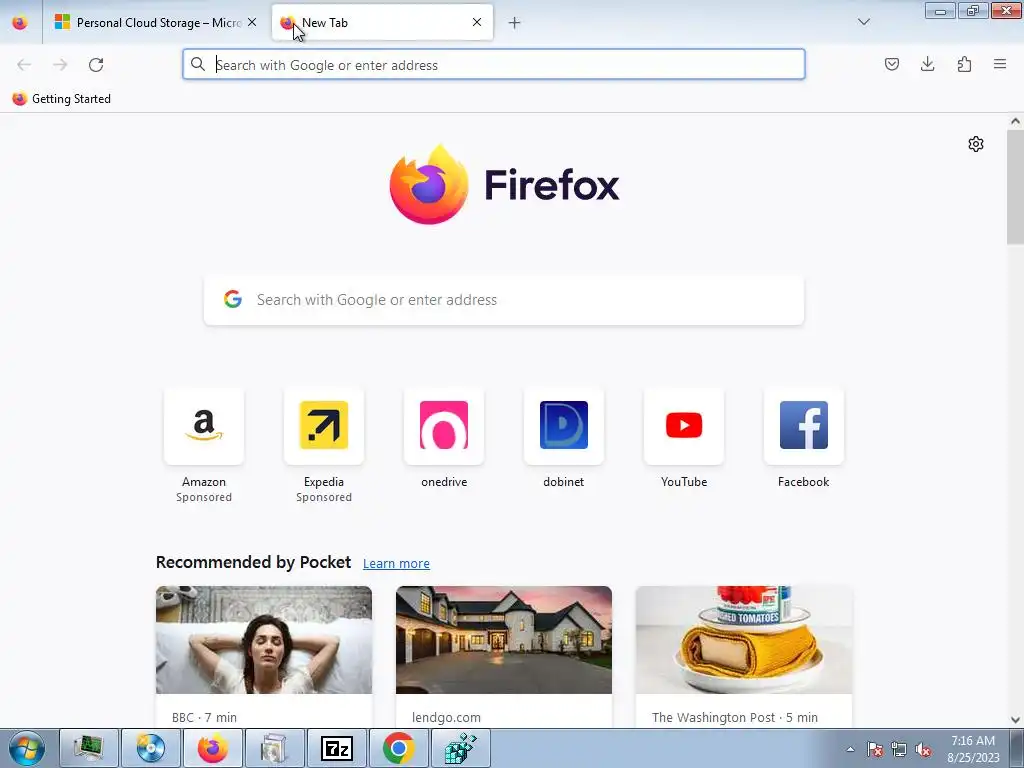The width and height of the screenshot is (1024, 768).
Task: Focus the address bar field
Action: 494,65
